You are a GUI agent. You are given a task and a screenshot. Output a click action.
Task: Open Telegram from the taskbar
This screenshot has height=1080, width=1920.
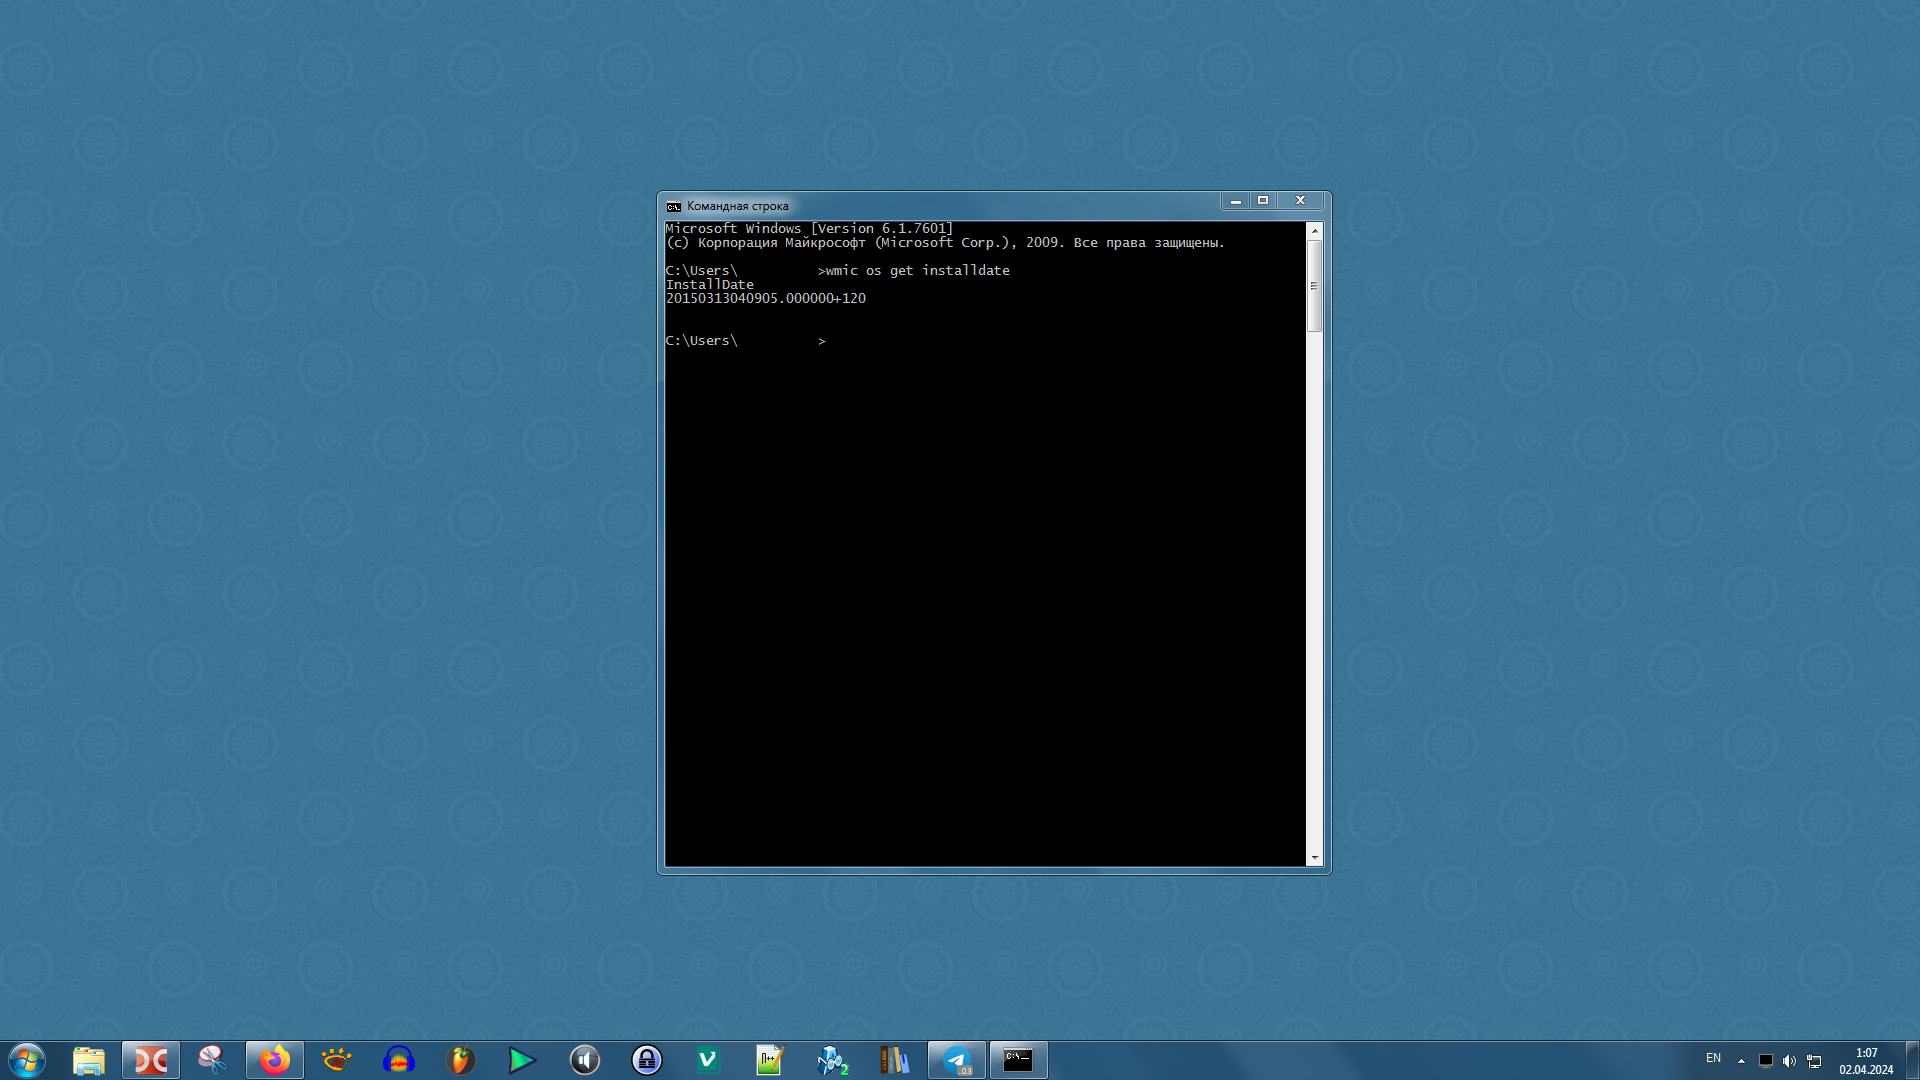(x=957, y=1060)
